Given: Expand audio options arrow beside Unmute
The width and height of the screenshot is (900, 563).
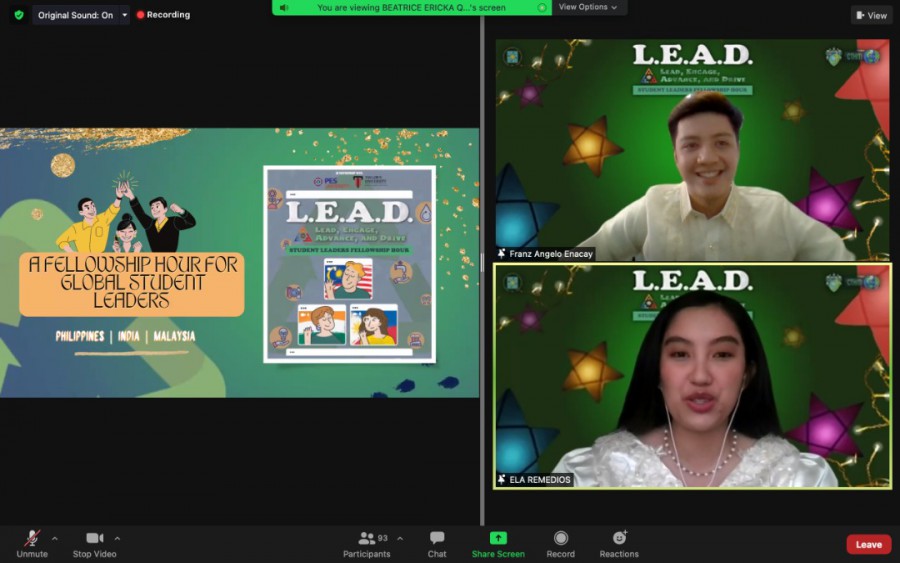Looking at the screenshot, I should 55,538.
